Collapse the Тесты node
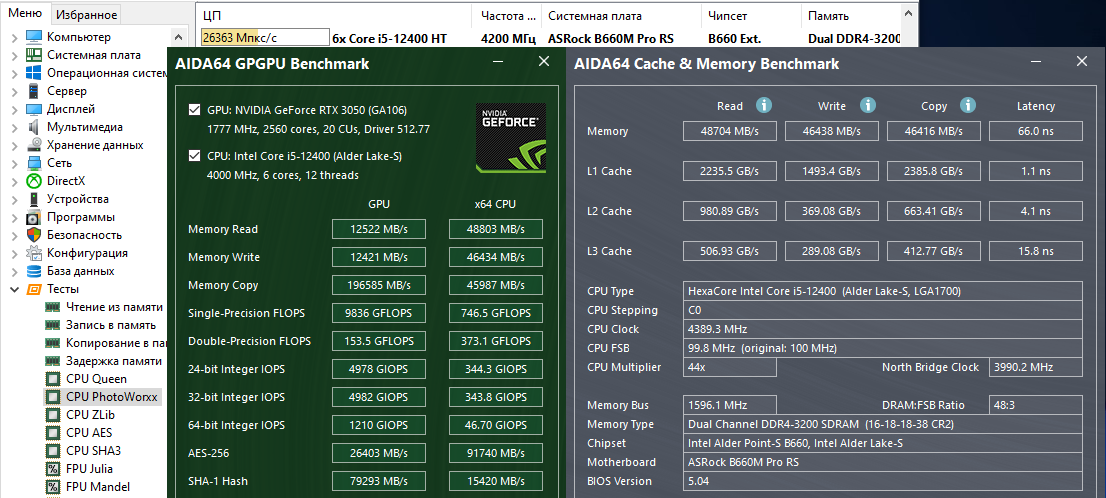The height and width of the screenshot is (498, 1106). point(14,289)
